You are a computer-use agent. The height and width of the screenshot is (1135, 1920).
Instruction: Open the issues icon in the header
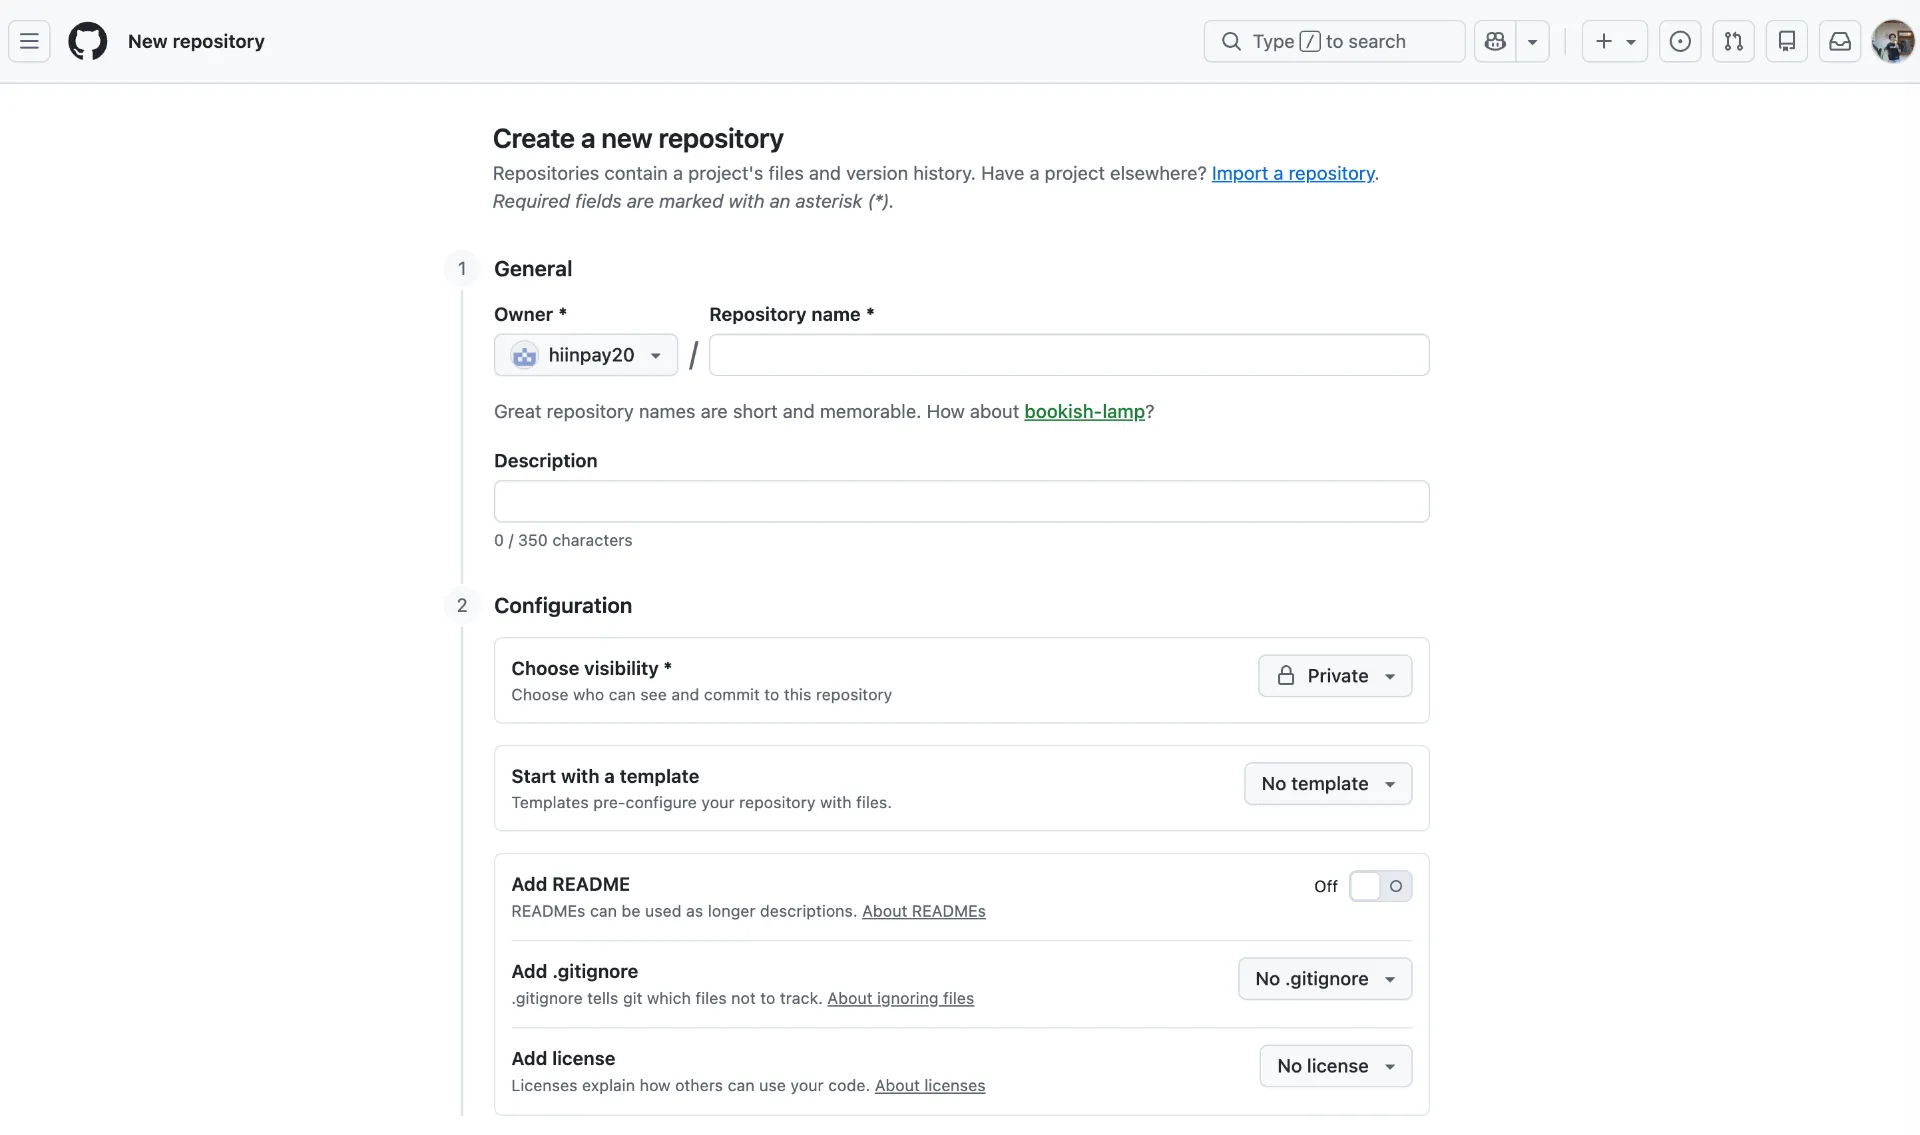(1680, 41)
